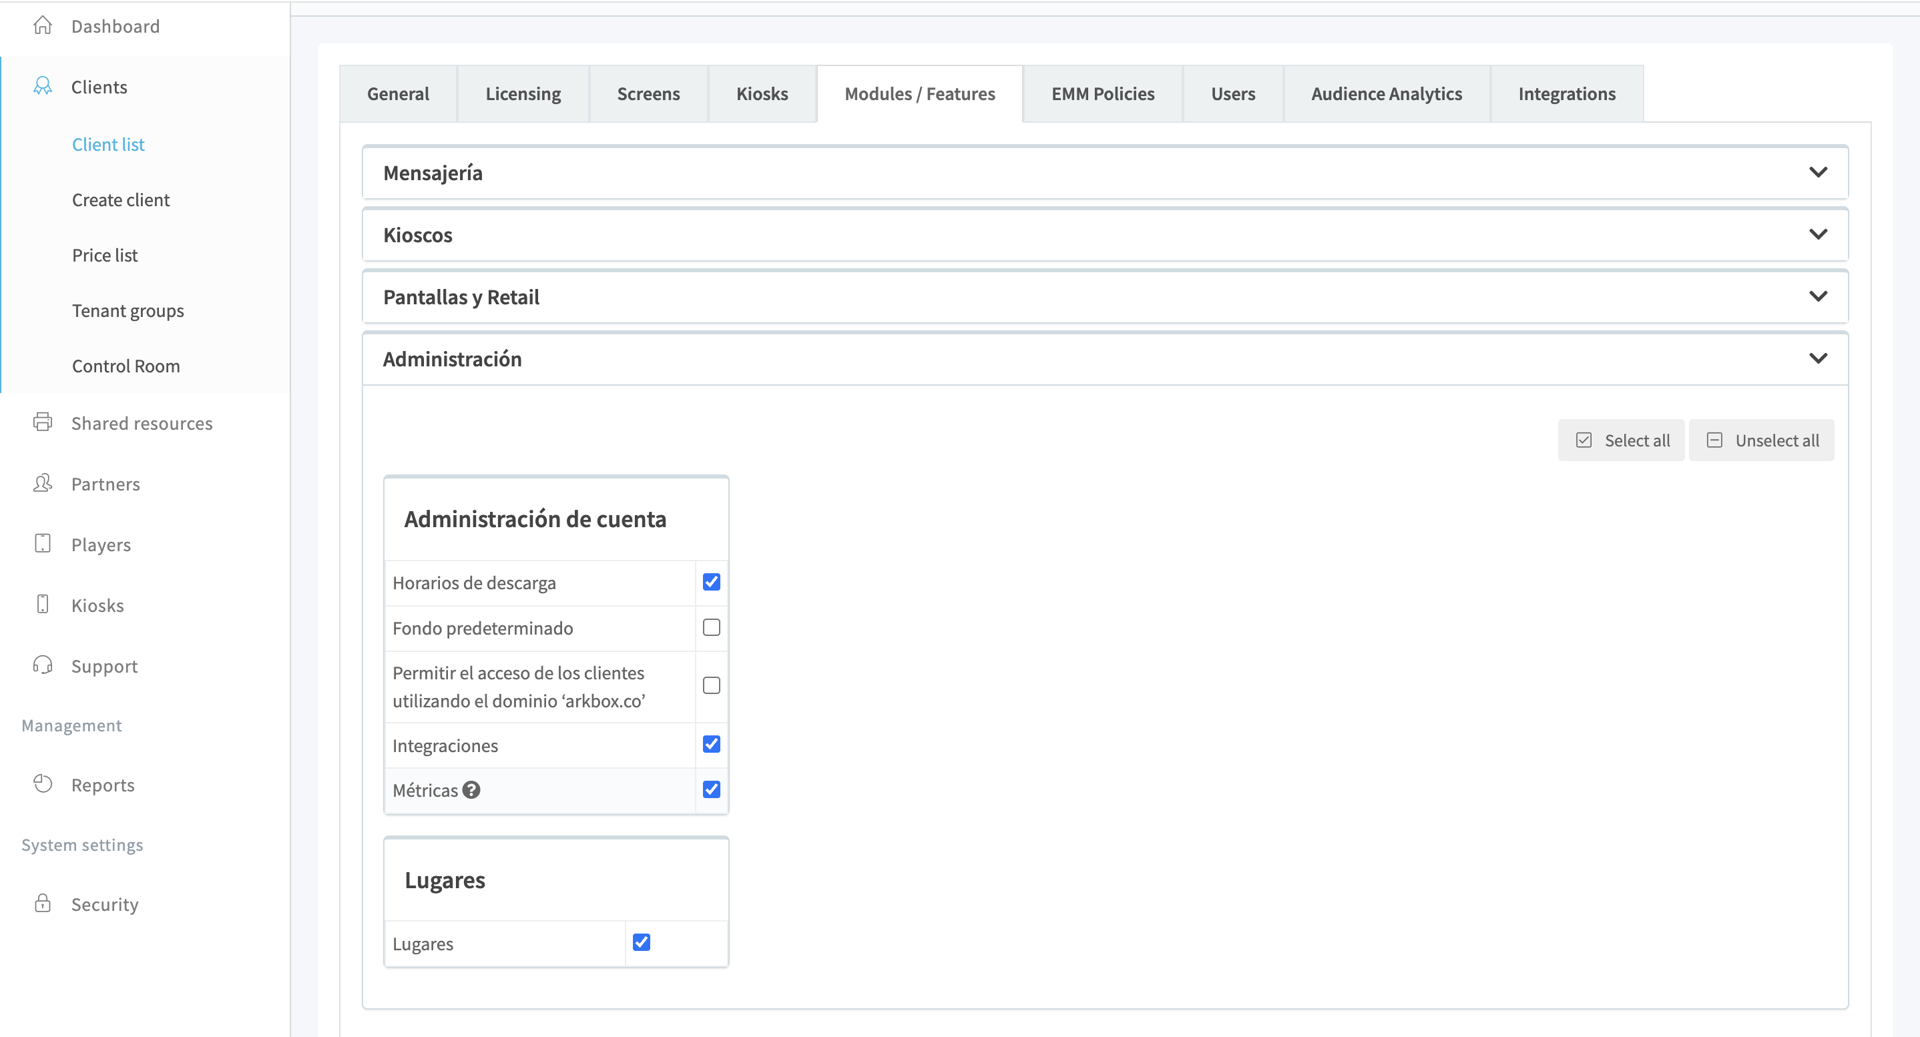Image resolution: width=1920 pixels, height=1037 pixels.
Task: Click the Shared resources printer icon
Action: (x=42, y=422)
